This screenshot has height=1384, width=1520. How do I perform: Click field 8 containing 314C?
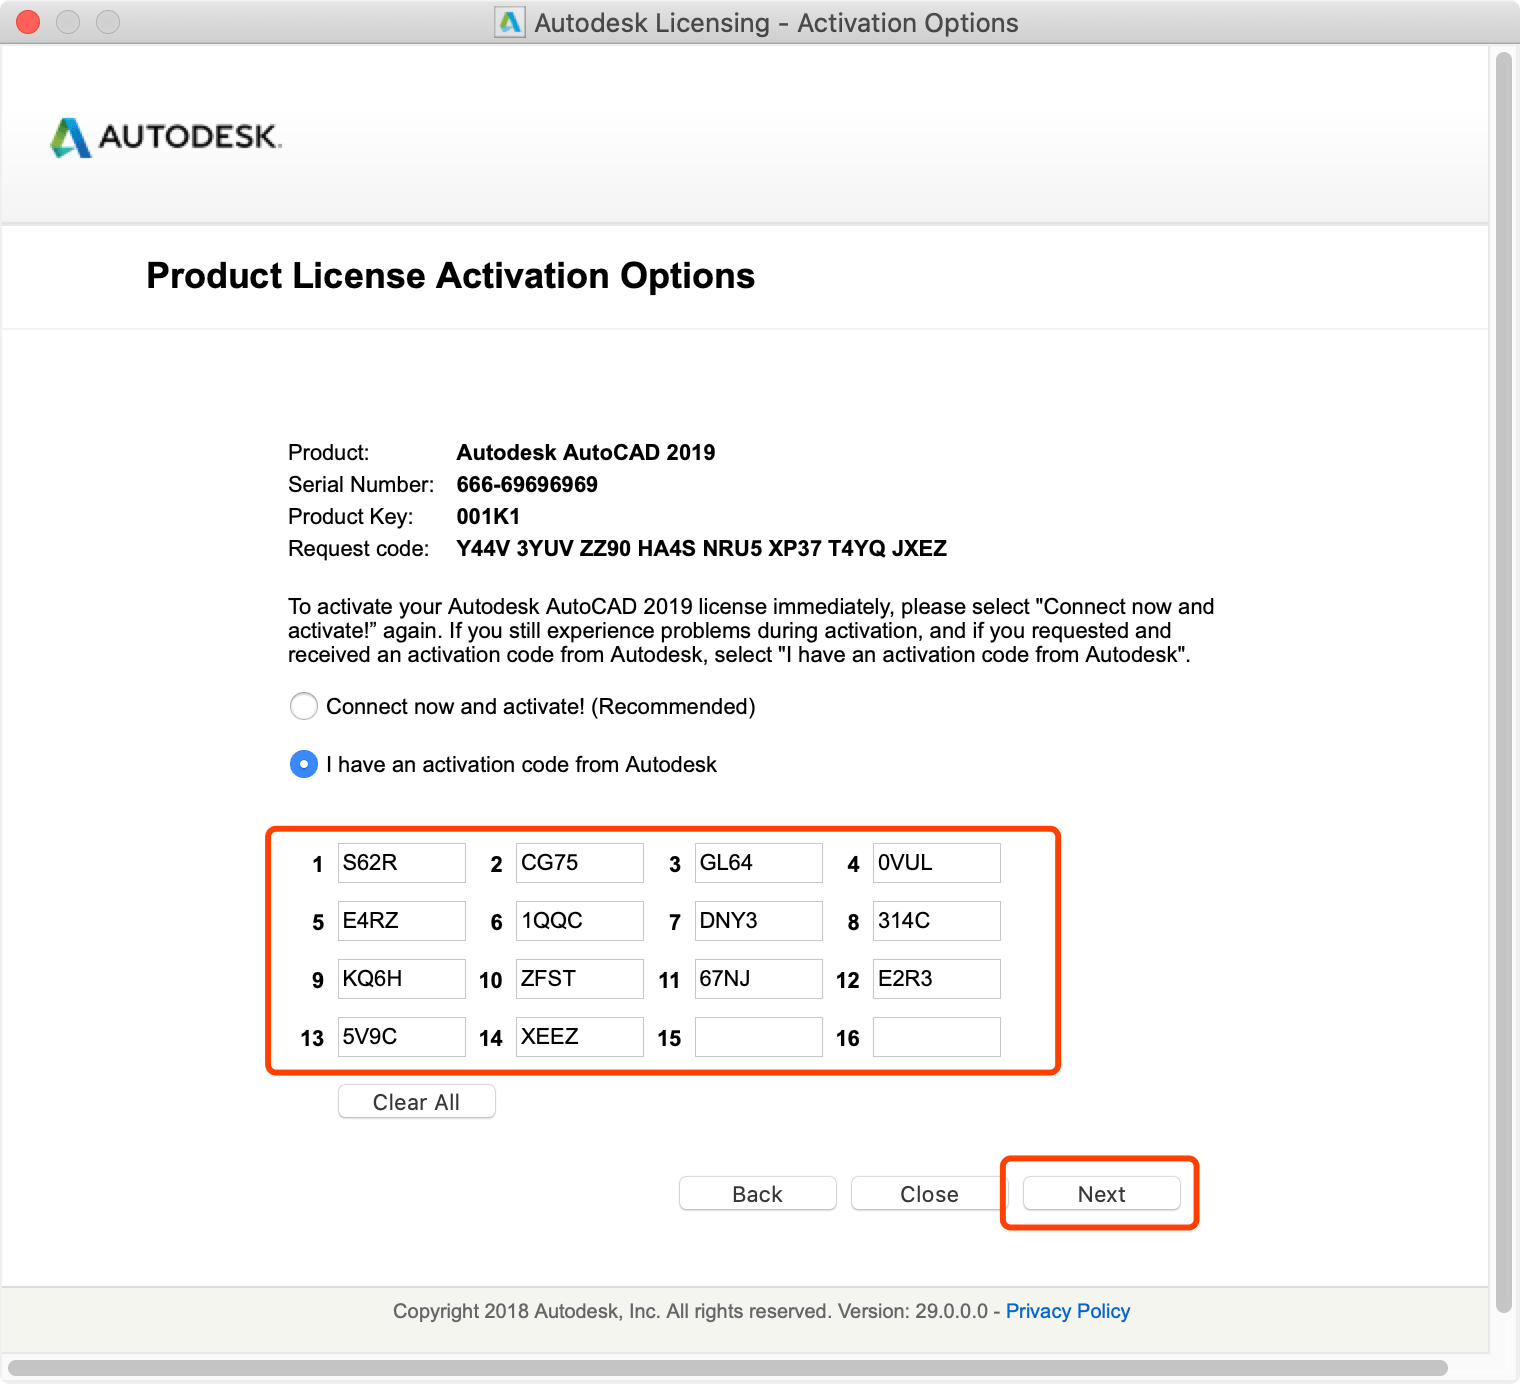[936, 920]
